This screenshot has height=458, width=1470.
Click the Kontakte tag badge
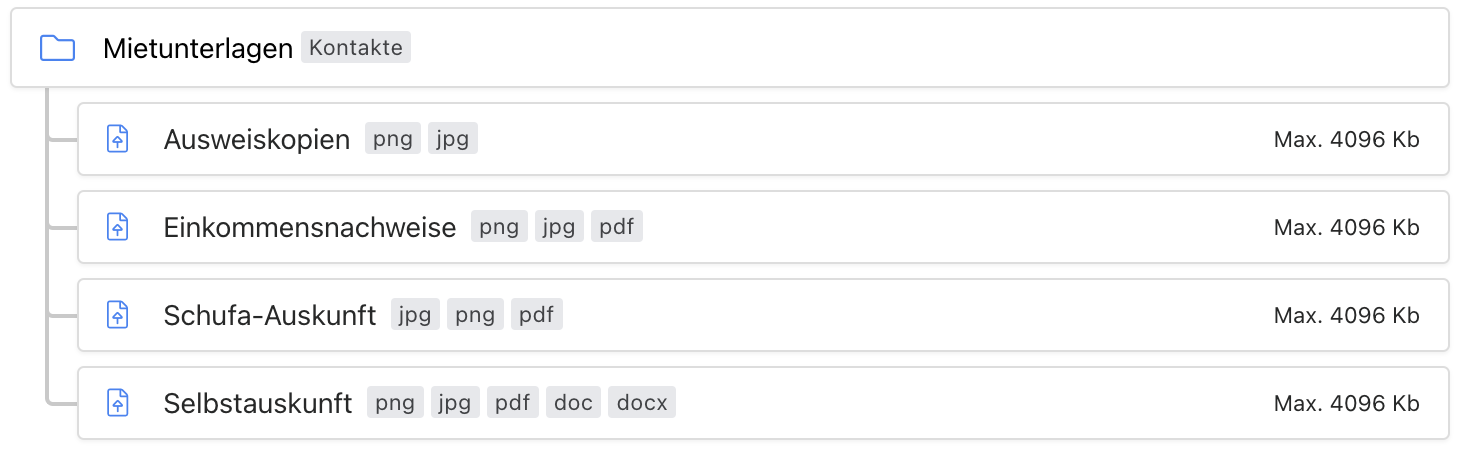[x=356, y=47]
